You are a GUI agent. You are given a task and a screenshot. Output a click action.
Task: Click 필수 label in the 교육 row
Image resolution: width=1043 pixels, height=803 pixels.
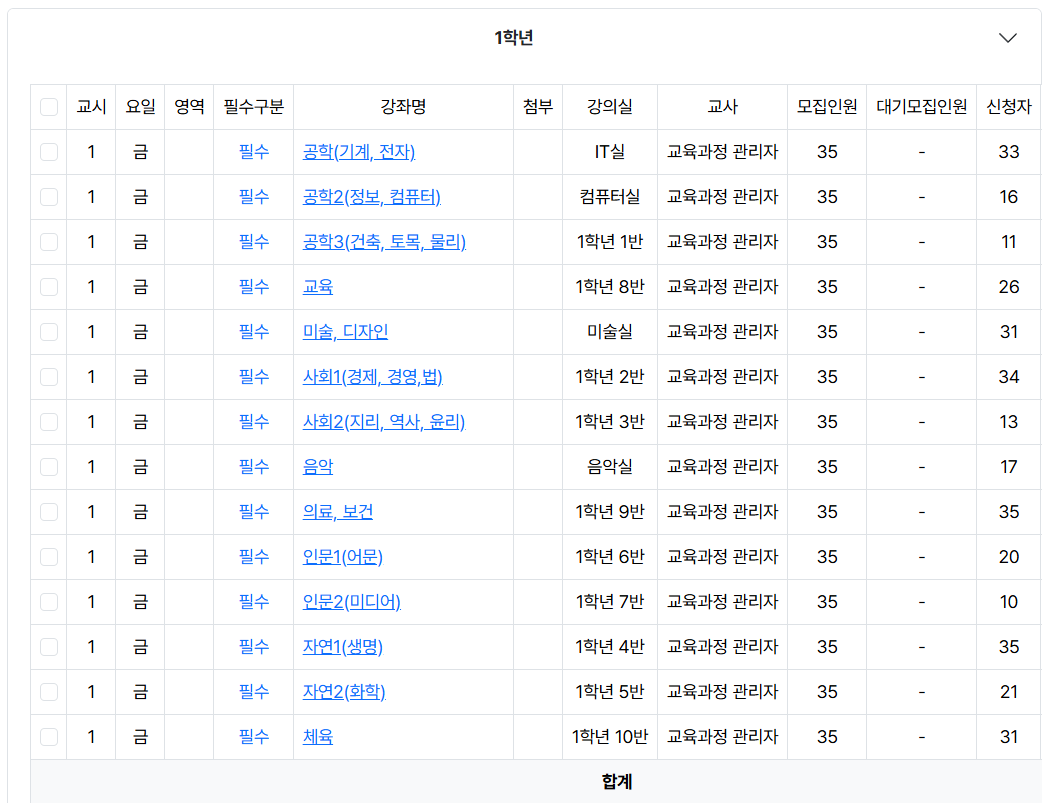pyautogui.click(x=253, y=287)
